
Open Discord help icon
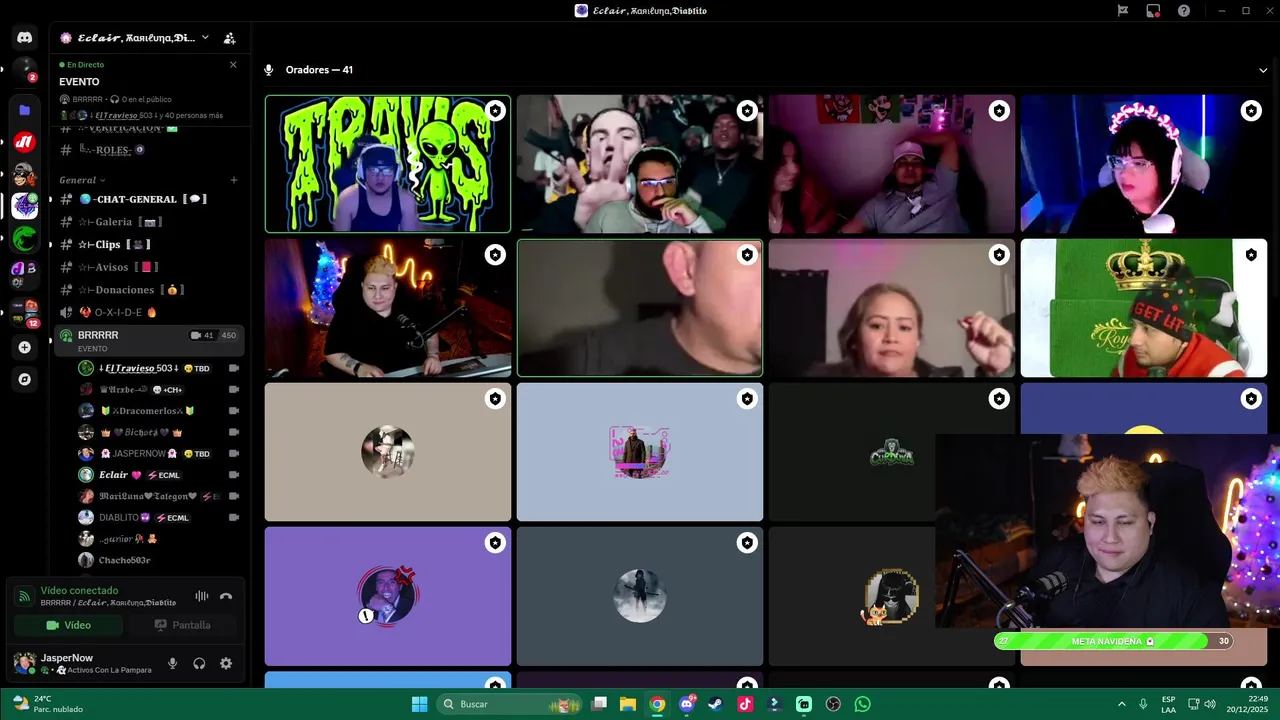coord(1184,11)
